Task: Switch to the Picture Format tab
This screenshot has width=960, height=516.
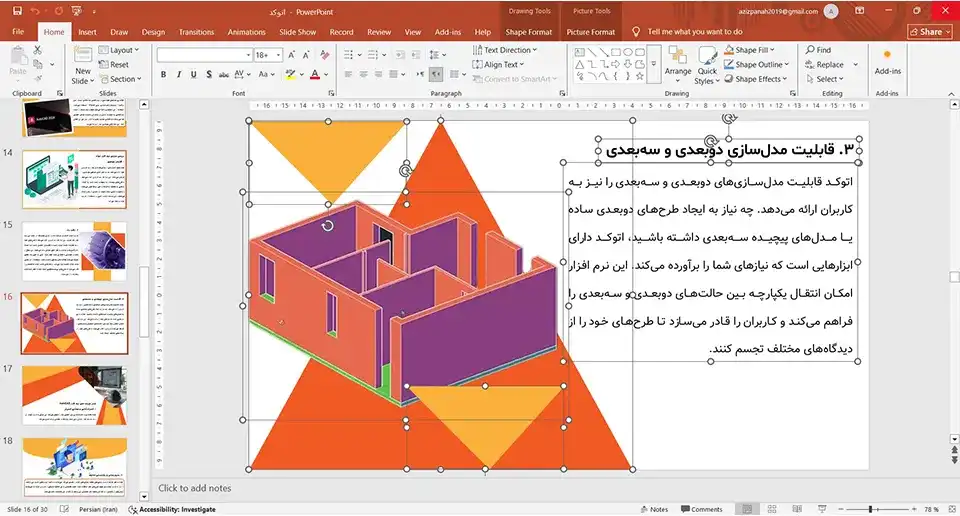Action: point(591,32)
